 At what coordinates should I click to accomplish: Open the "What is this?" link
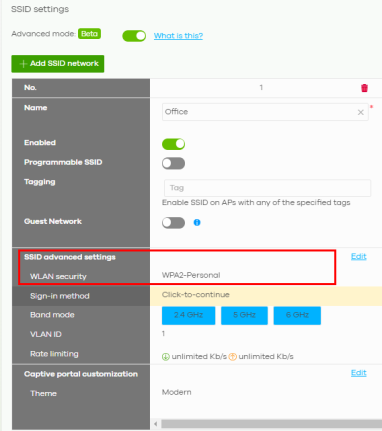178,36
